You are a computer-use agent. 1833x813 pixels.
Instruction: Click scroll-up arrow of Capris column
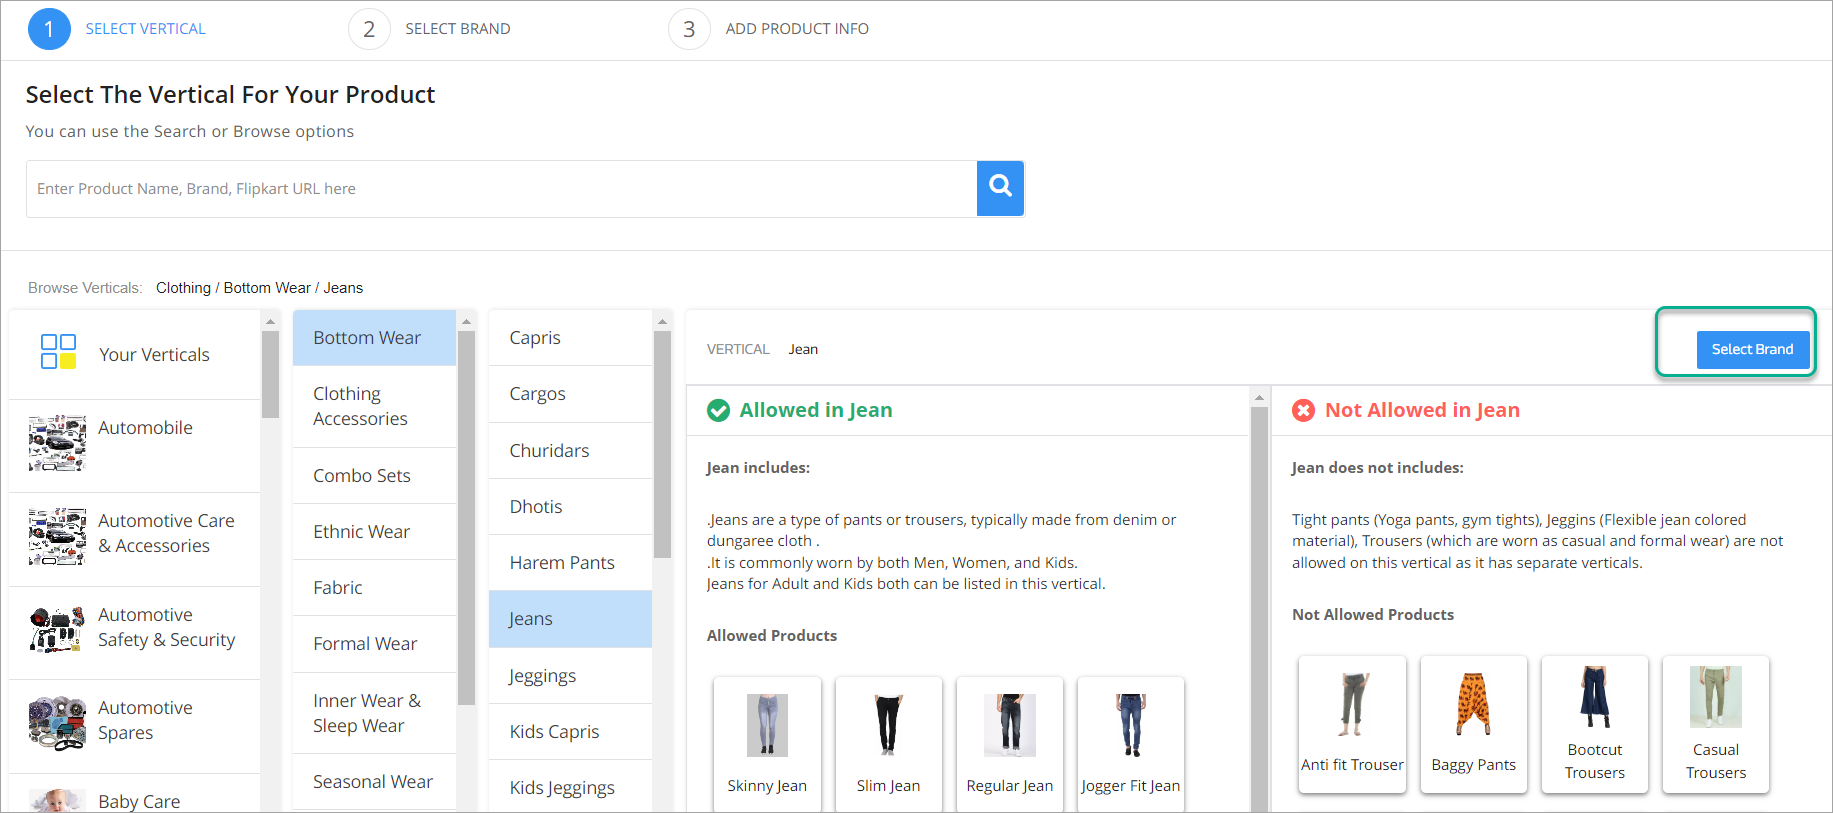[x=662, y=321]
